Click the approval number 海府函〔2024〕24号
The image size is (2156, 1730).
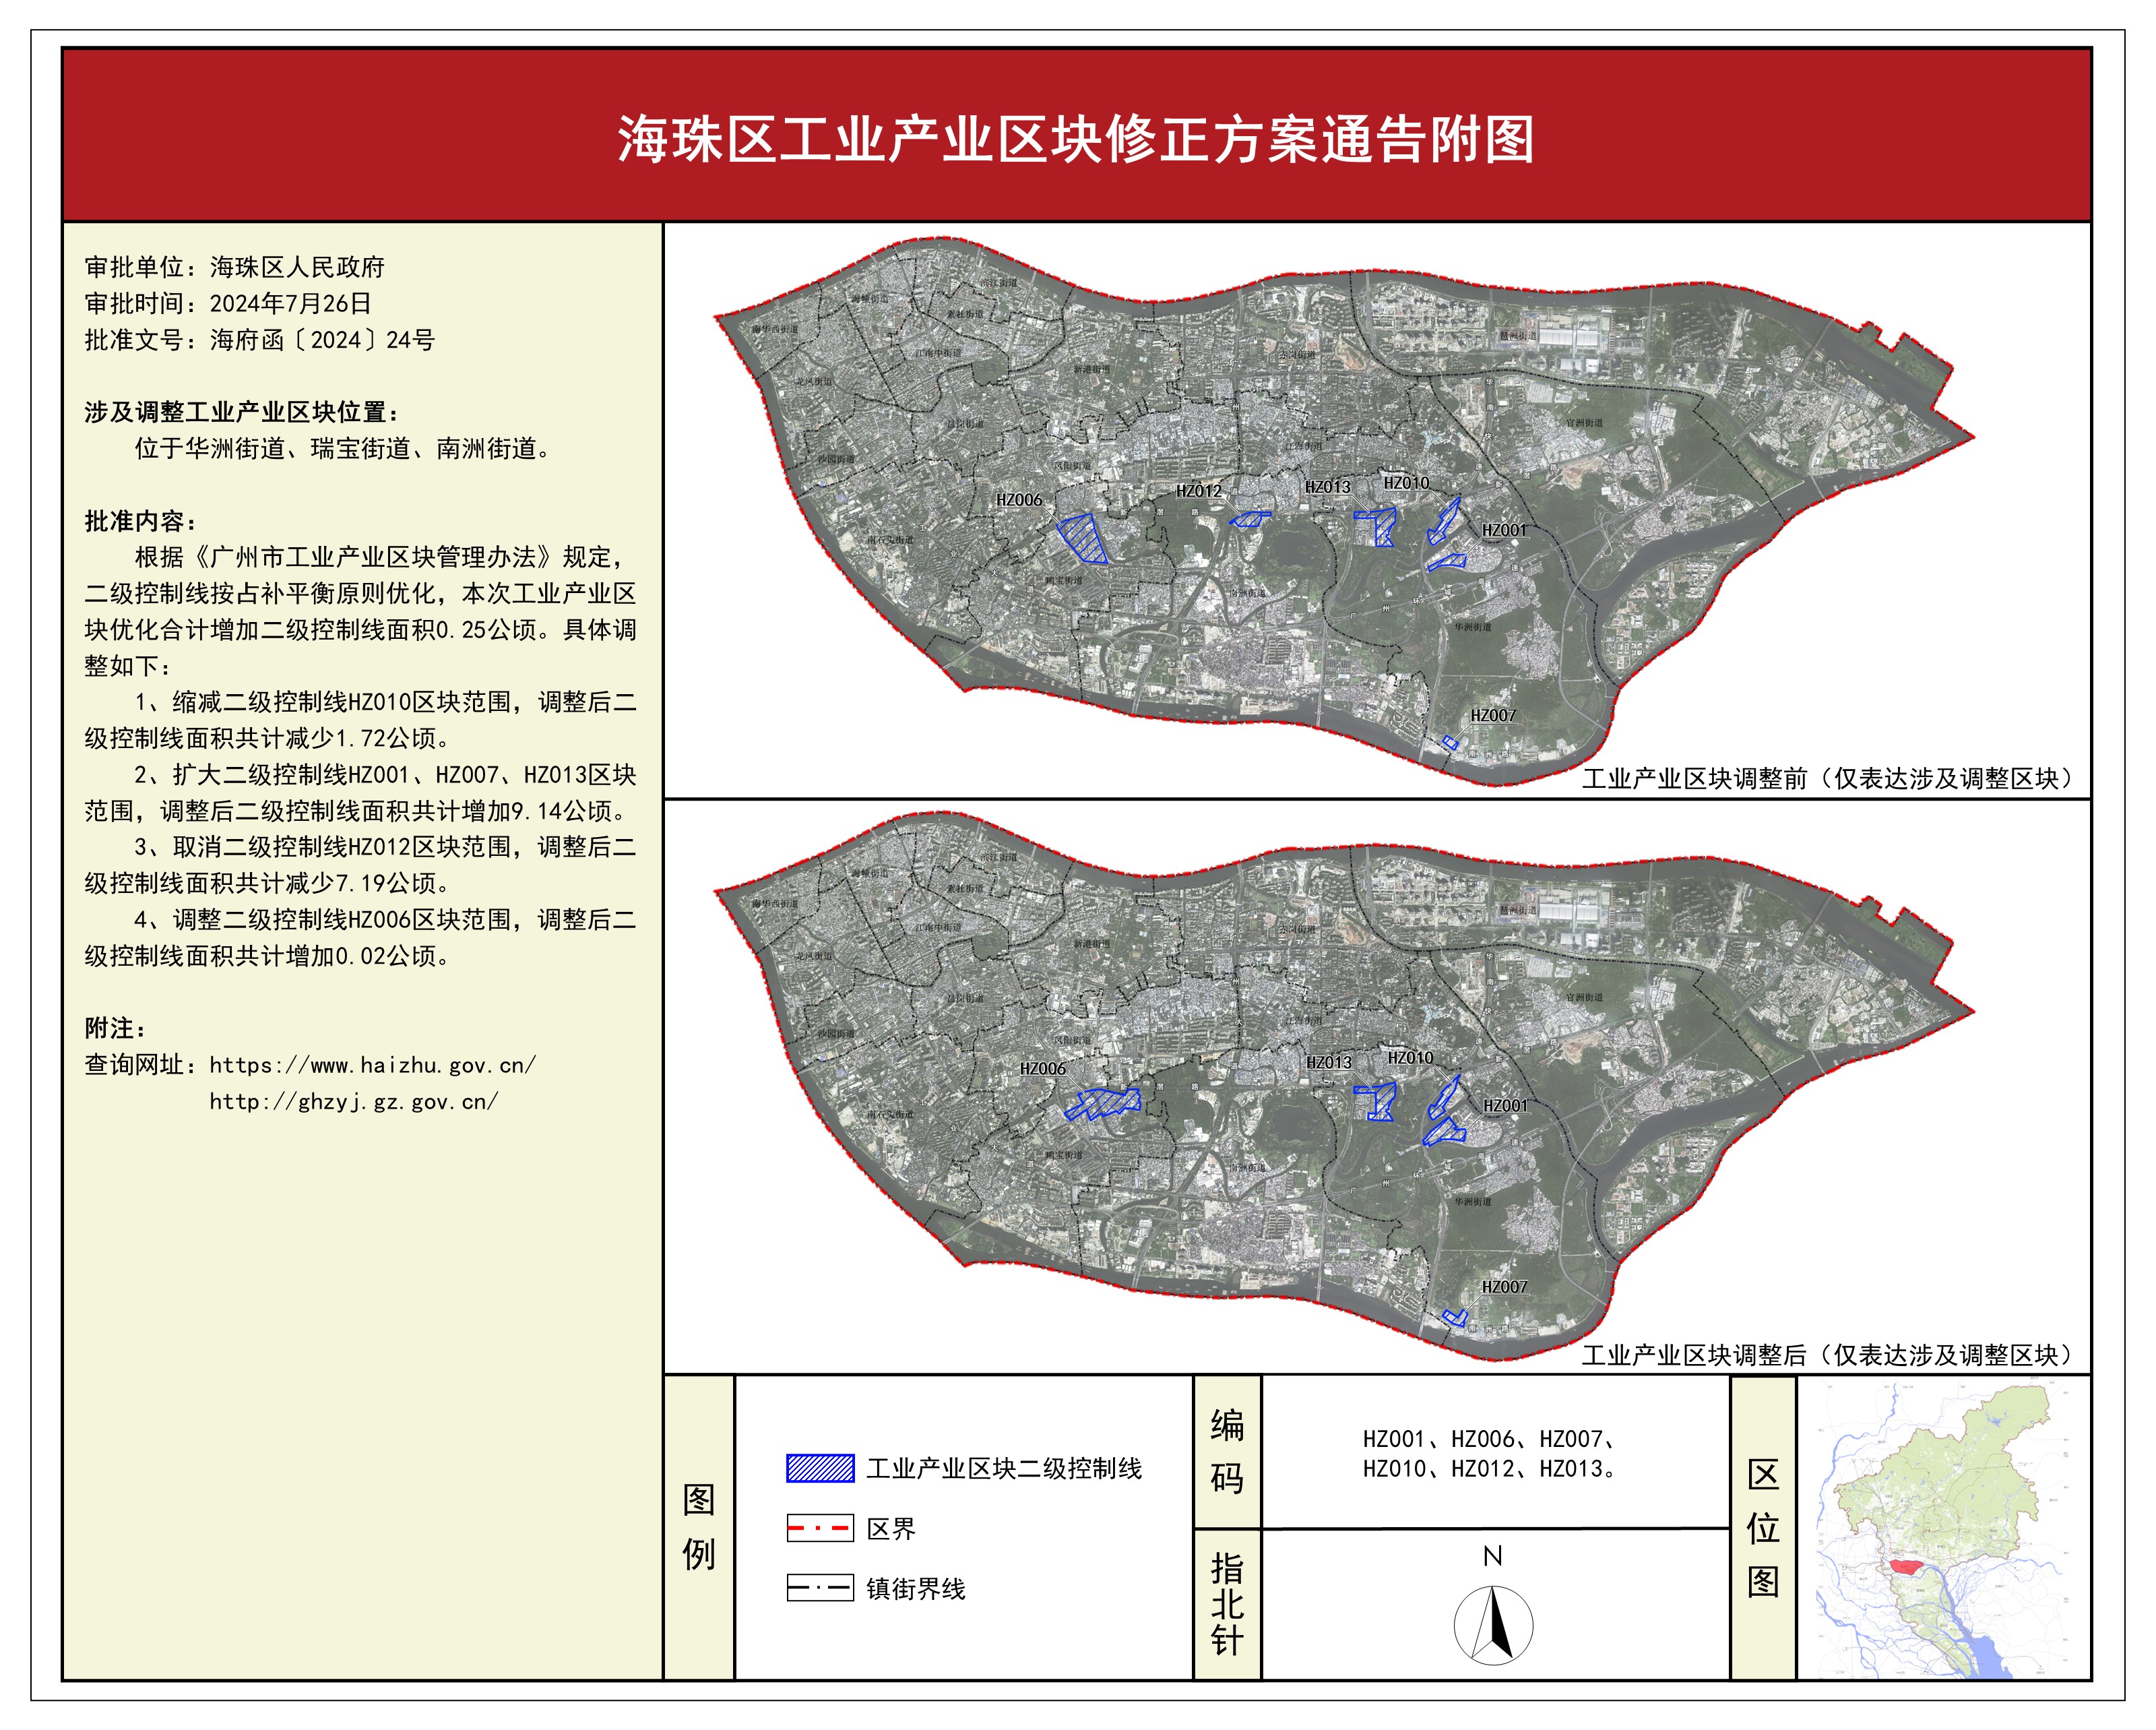tap(322, 340)
